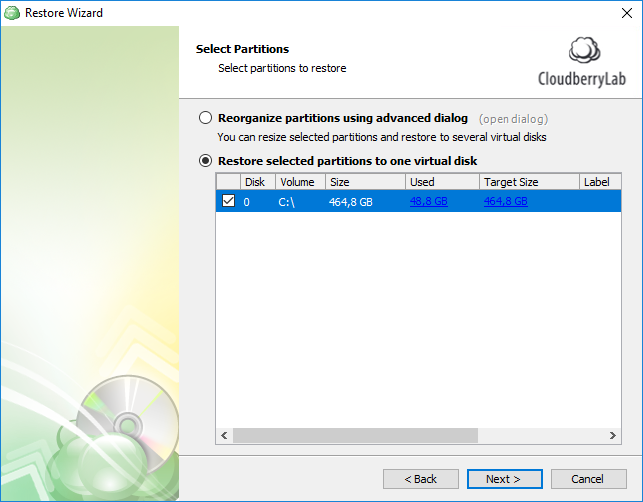This screenshot has height=502, width=643.
Task: Proceed with the Next button
Action: point(504,479)
